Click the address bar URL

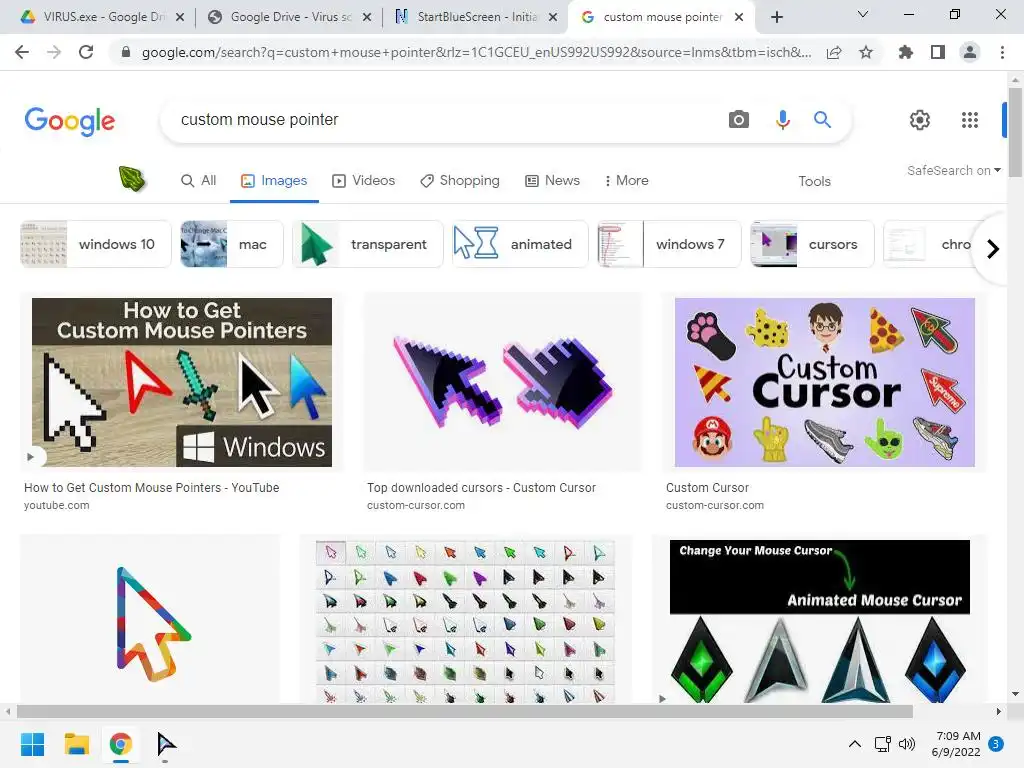476,52
